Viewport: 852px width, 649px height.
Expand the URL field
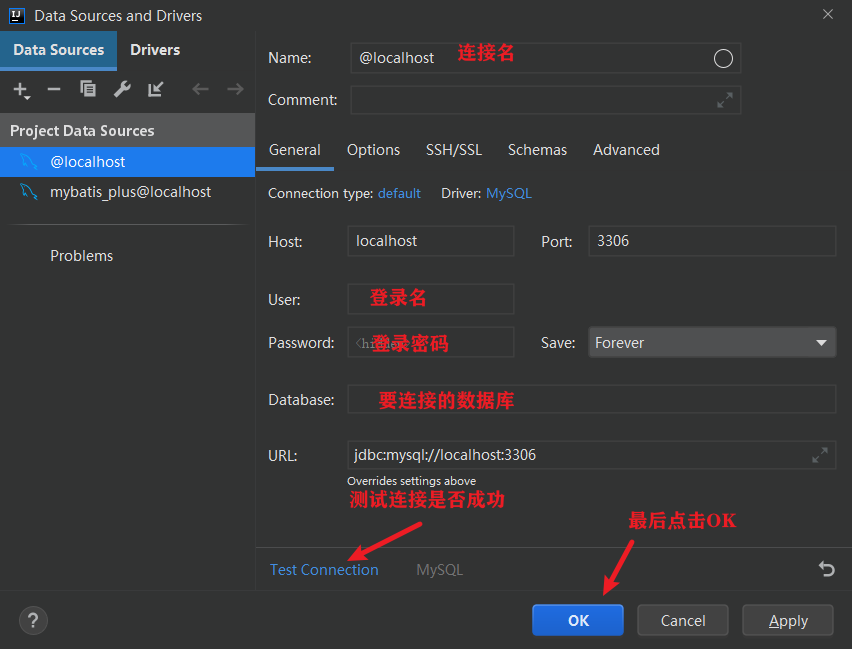pyautogui.click(x=819, y=455)
